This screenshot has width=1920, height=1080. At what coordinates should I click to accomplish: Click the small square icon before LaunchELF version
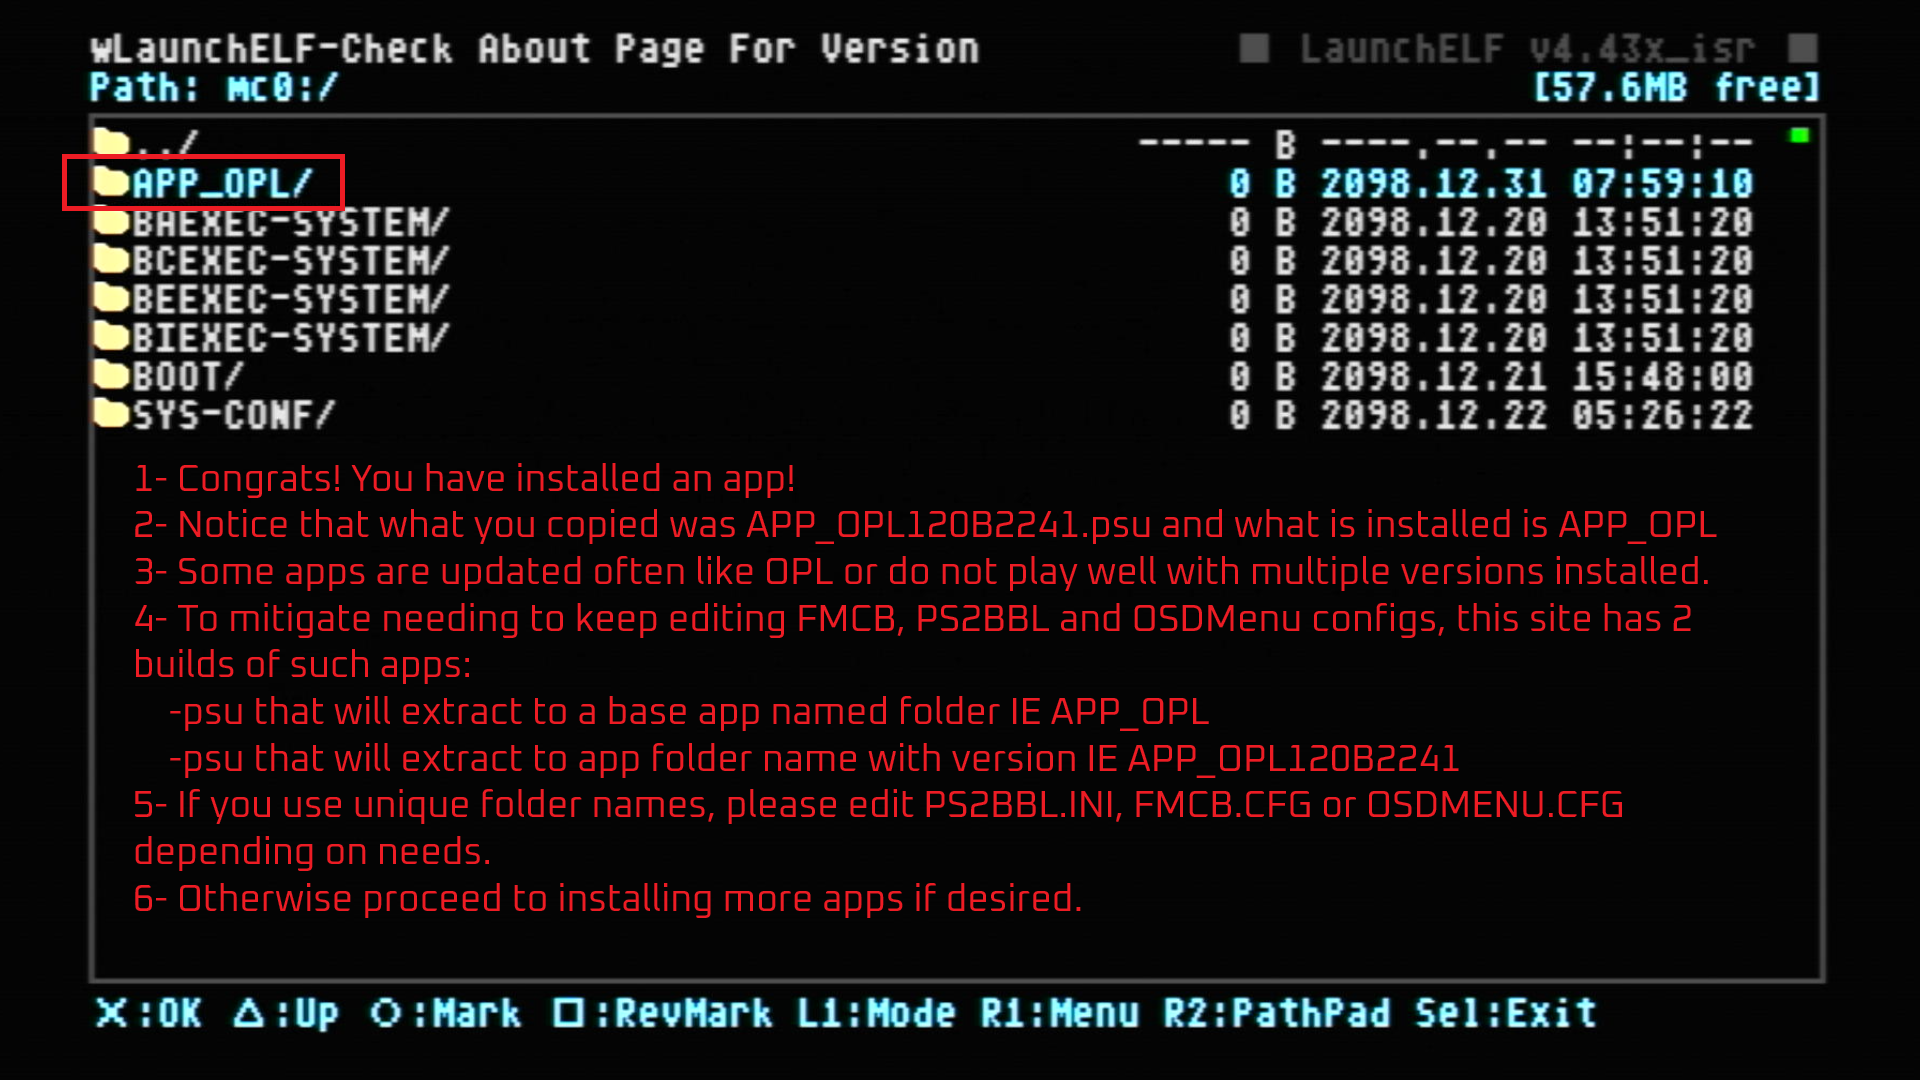point(1254,48)
